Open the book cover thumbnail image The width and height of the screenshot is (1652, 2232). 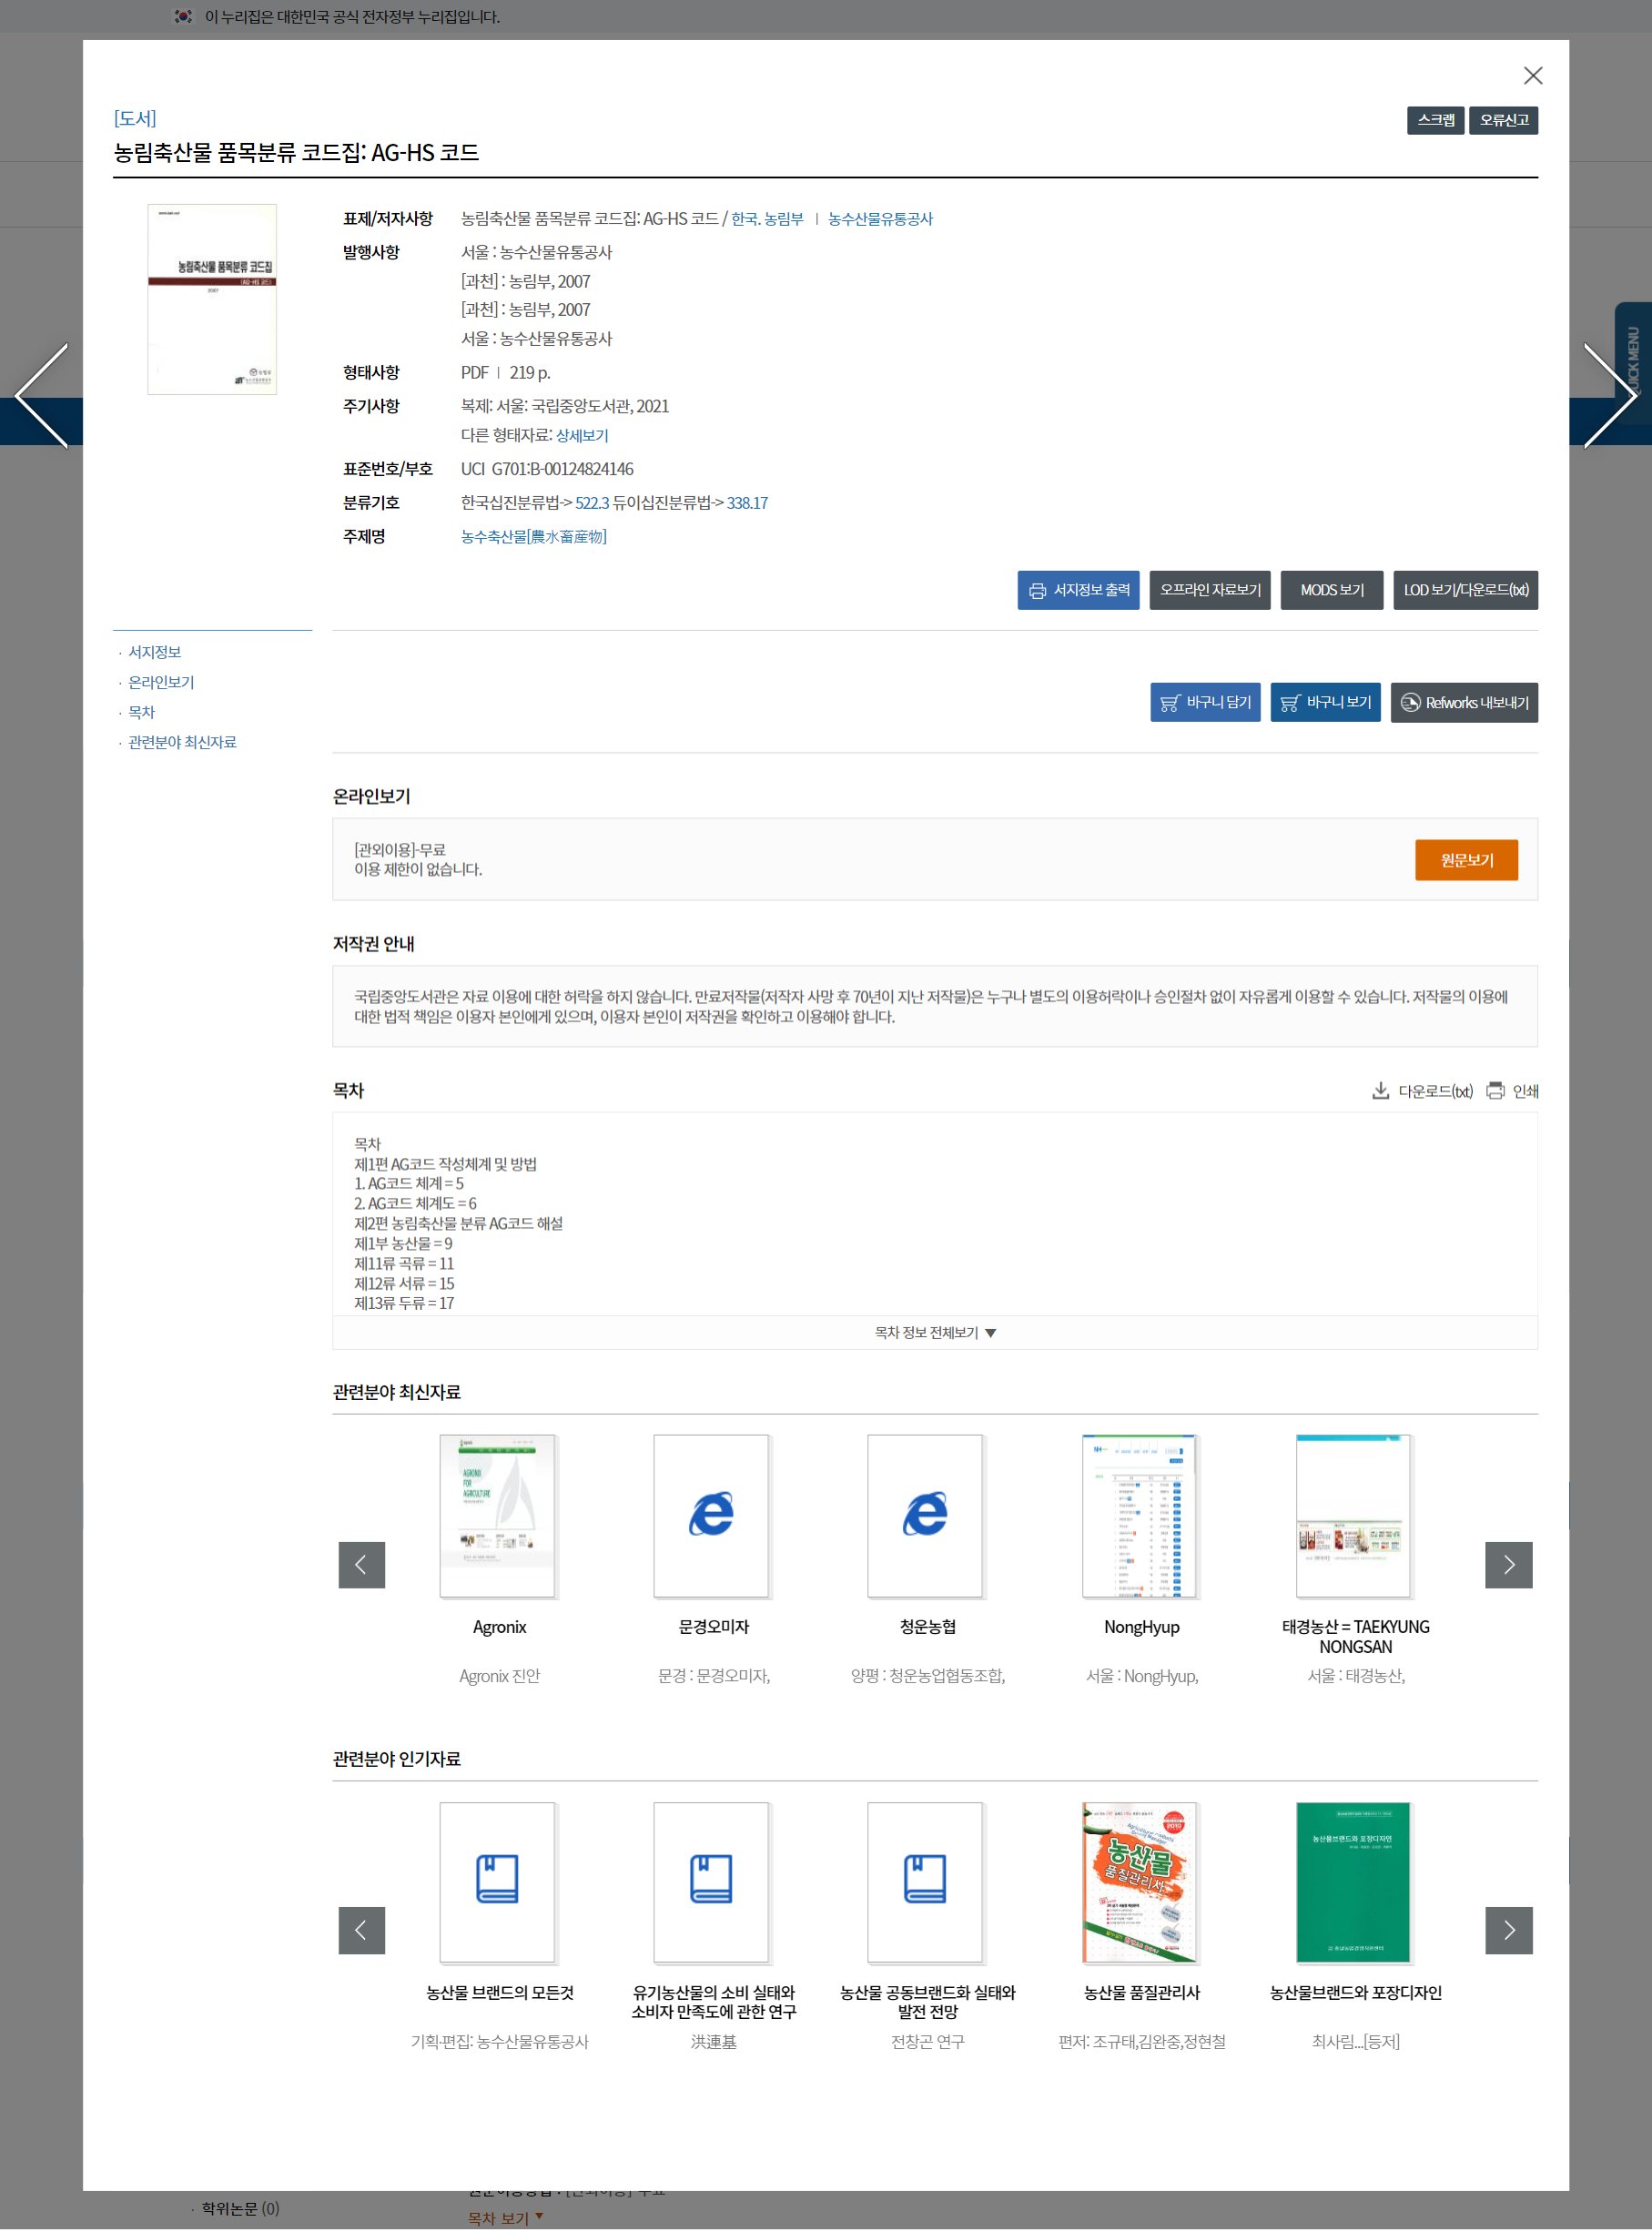tap(212, 299)
